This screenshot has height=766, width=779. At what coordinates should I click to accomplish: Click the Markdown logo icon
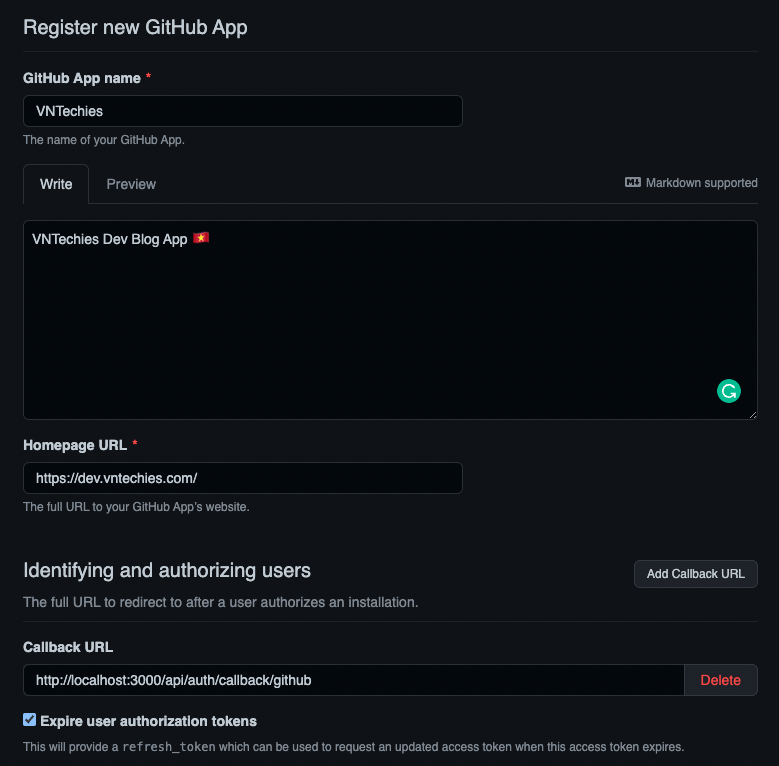632,183
